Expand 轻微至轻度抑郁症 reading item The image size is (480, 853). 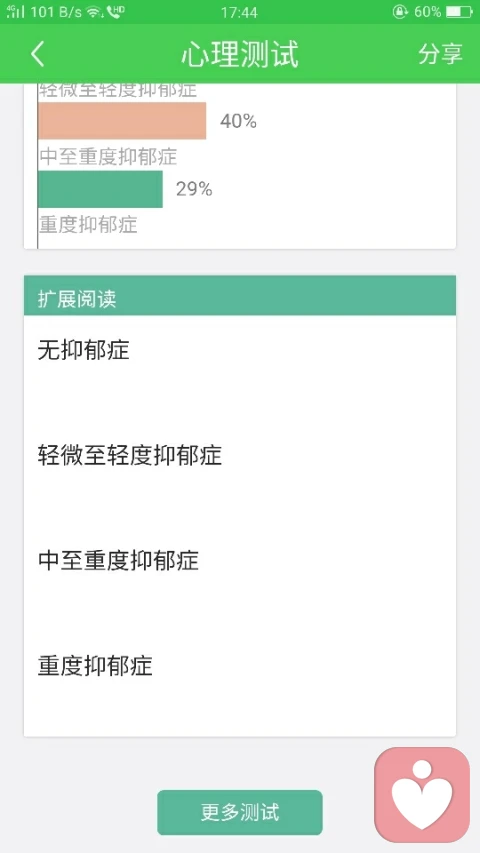239,455
